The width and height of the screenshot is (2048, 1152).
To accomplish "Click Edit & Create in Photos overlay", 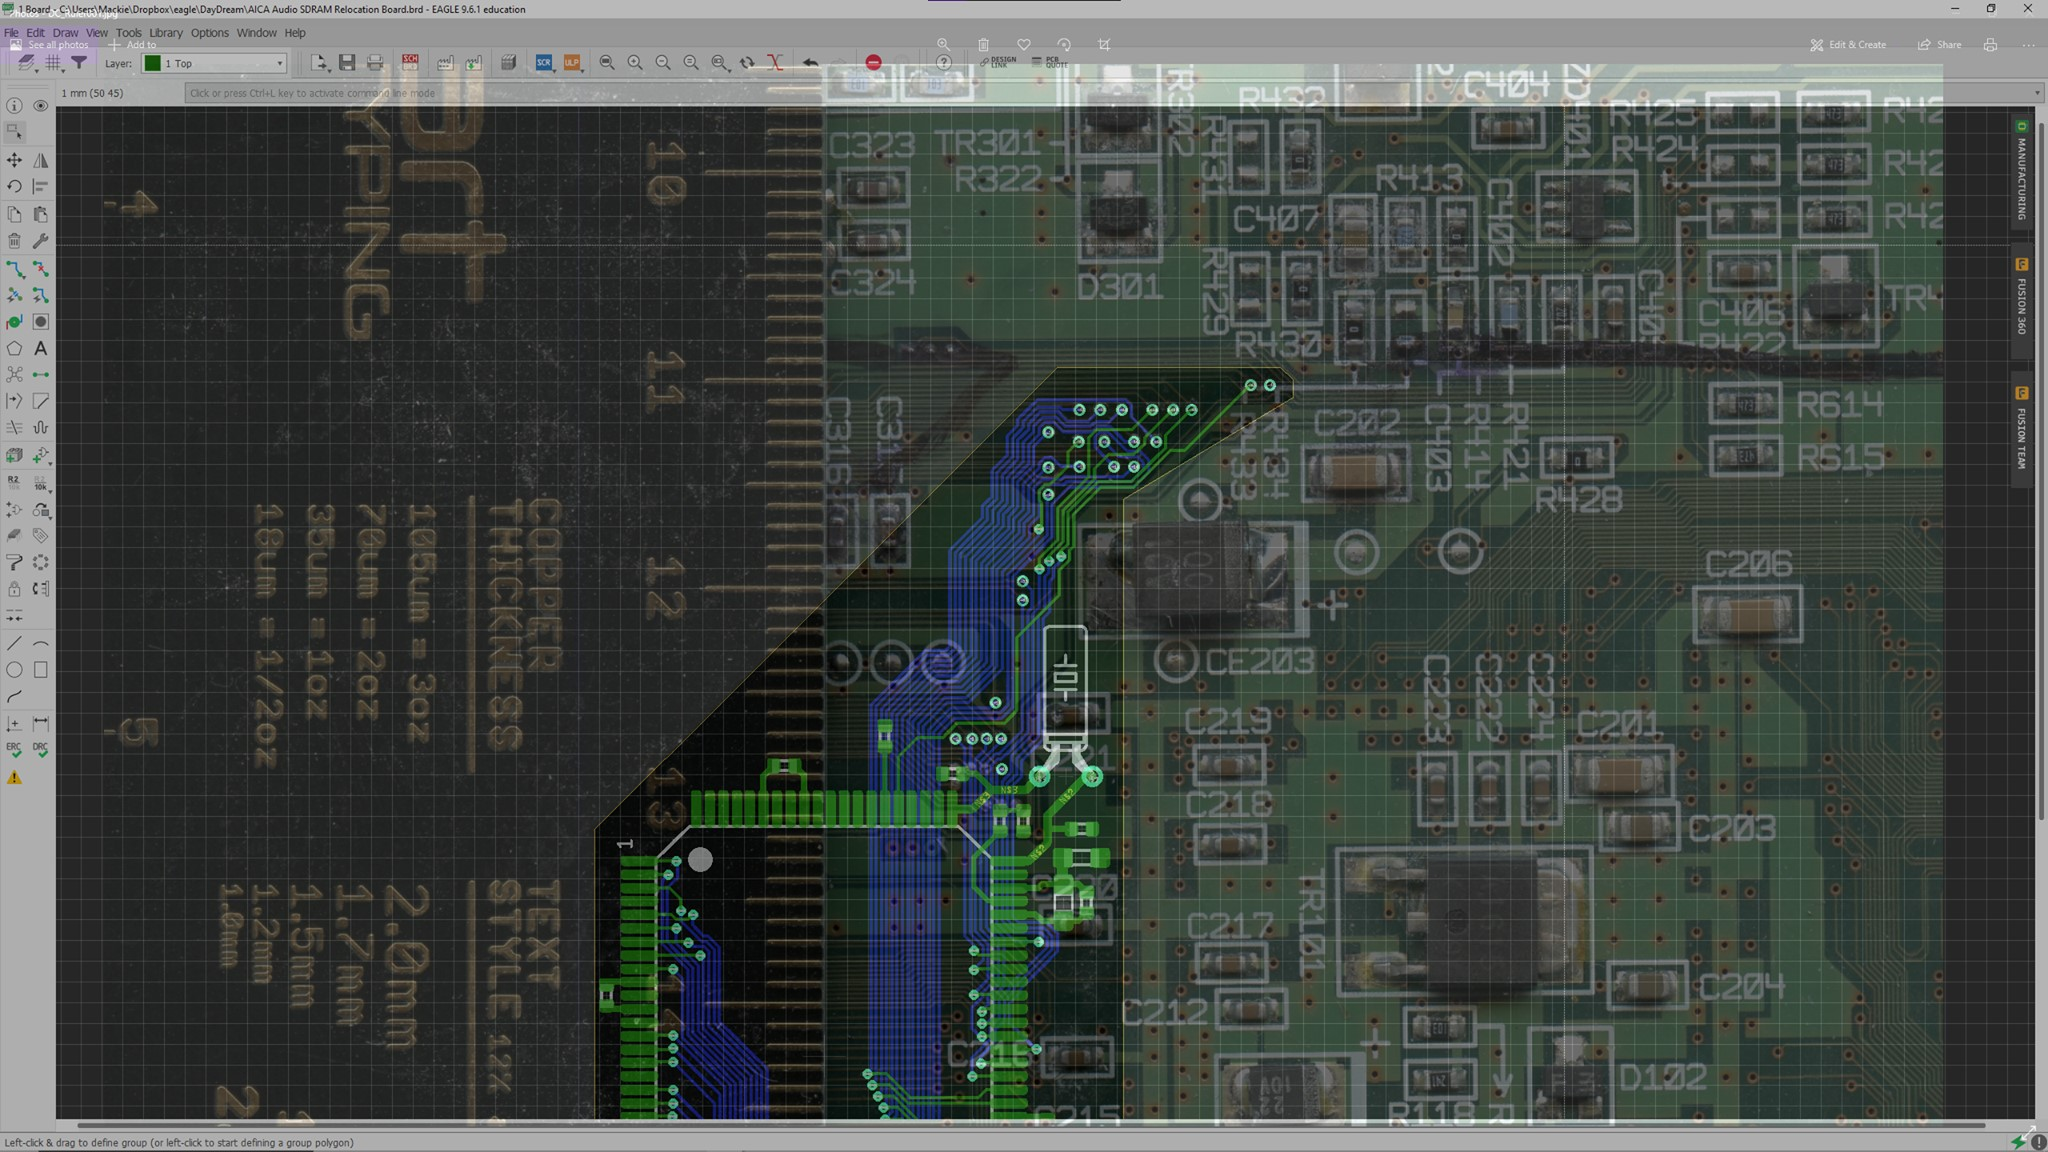I will coord(1848,45).
